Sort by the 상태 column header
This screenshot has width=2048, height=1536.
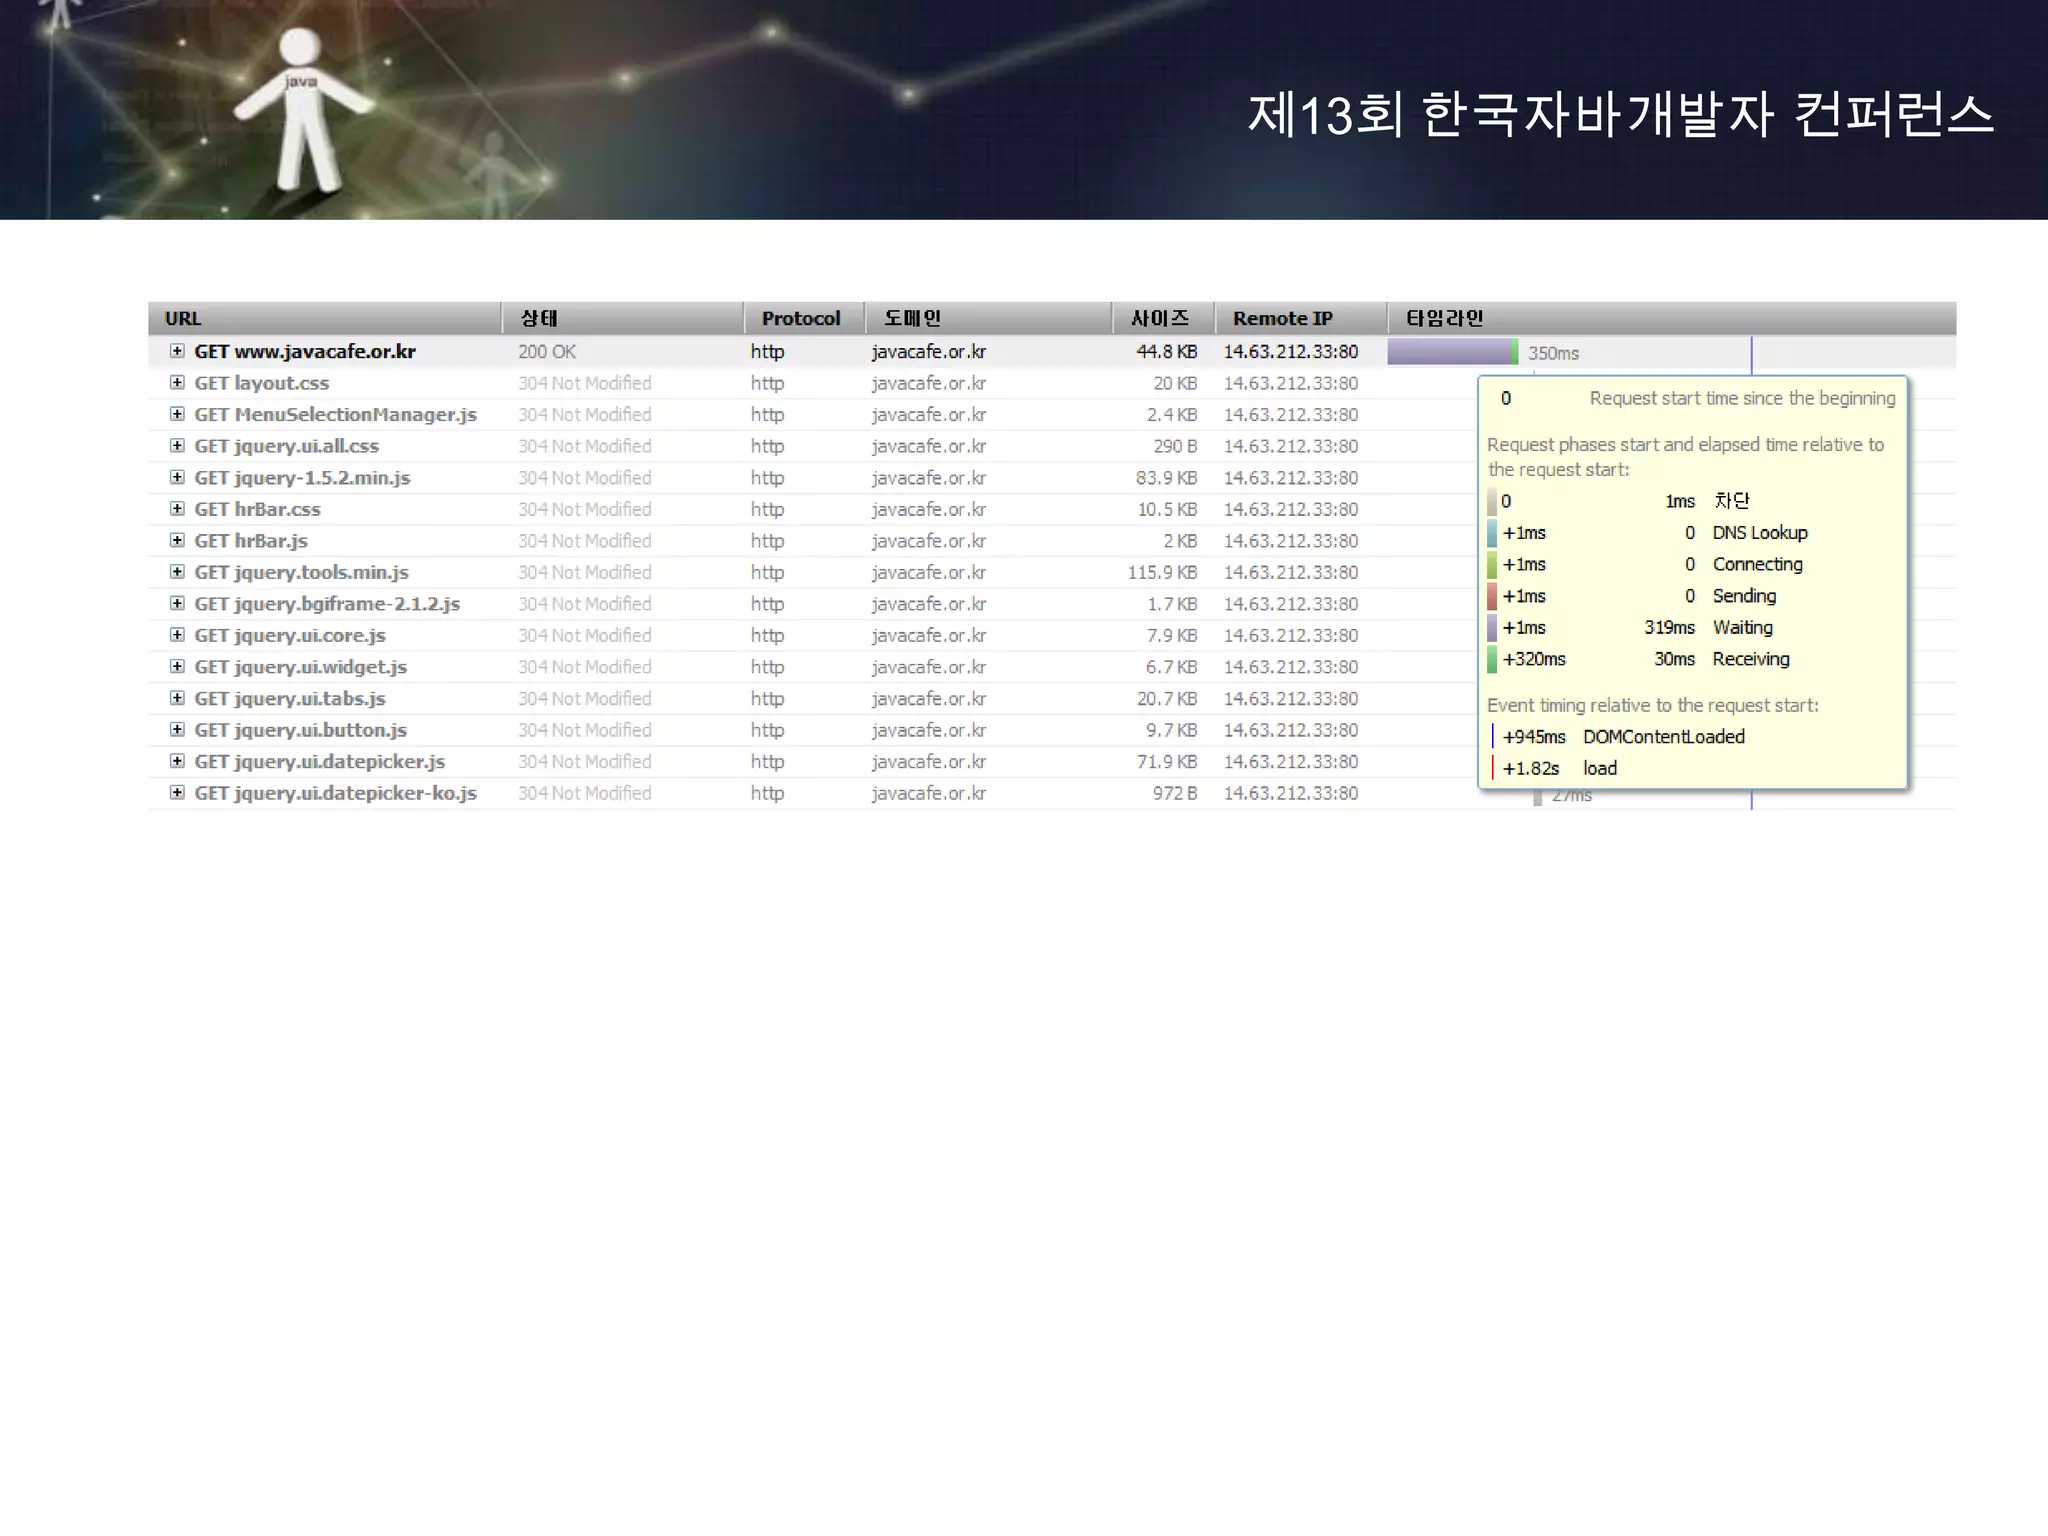(623, 318)
